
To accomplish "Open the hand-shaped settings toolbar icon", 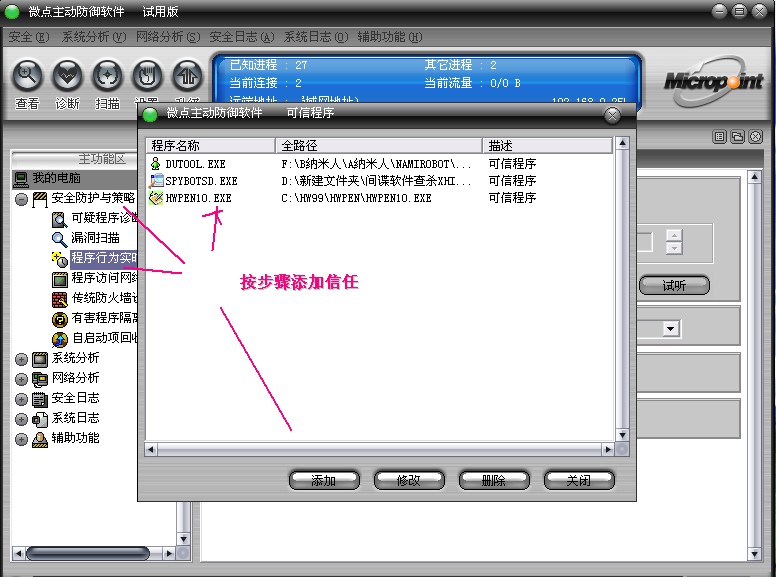I will [147, 76].
